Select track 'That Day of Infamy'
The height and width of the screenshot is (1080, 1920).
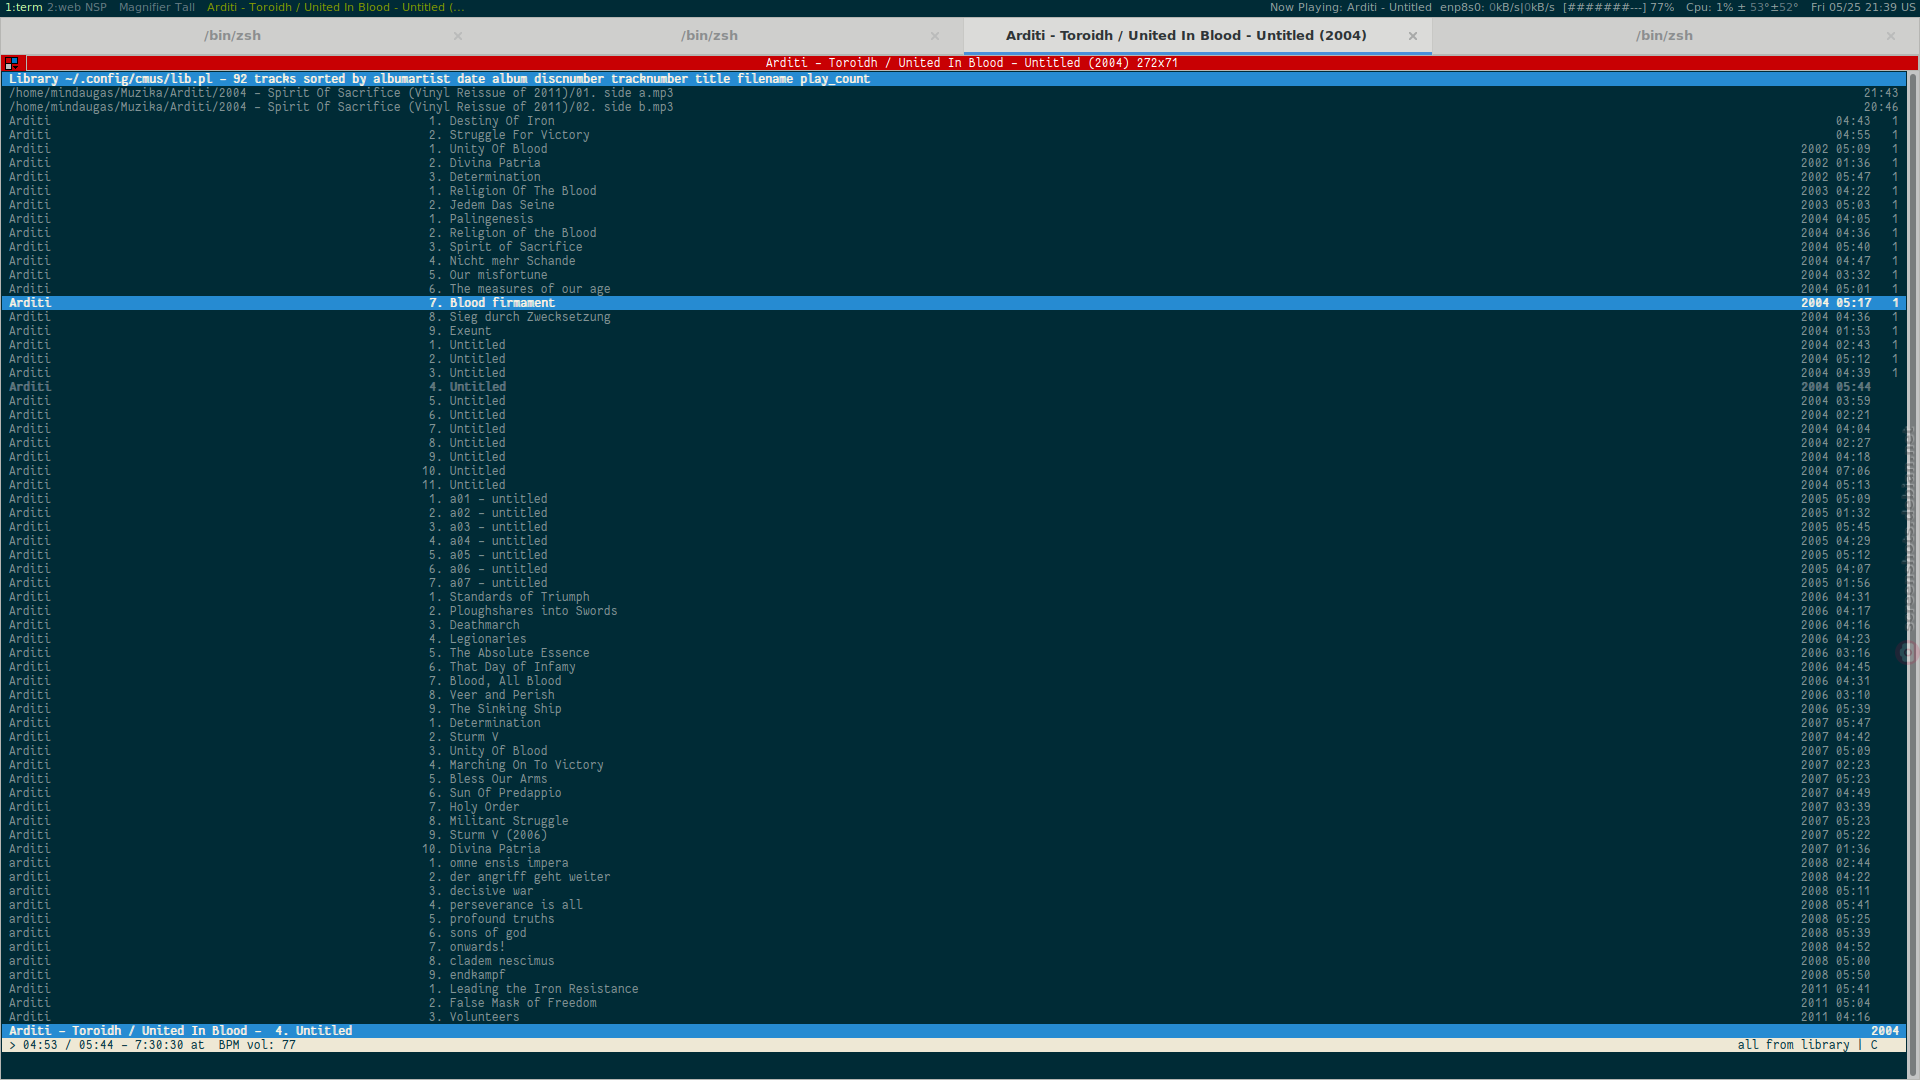(953, 667)
